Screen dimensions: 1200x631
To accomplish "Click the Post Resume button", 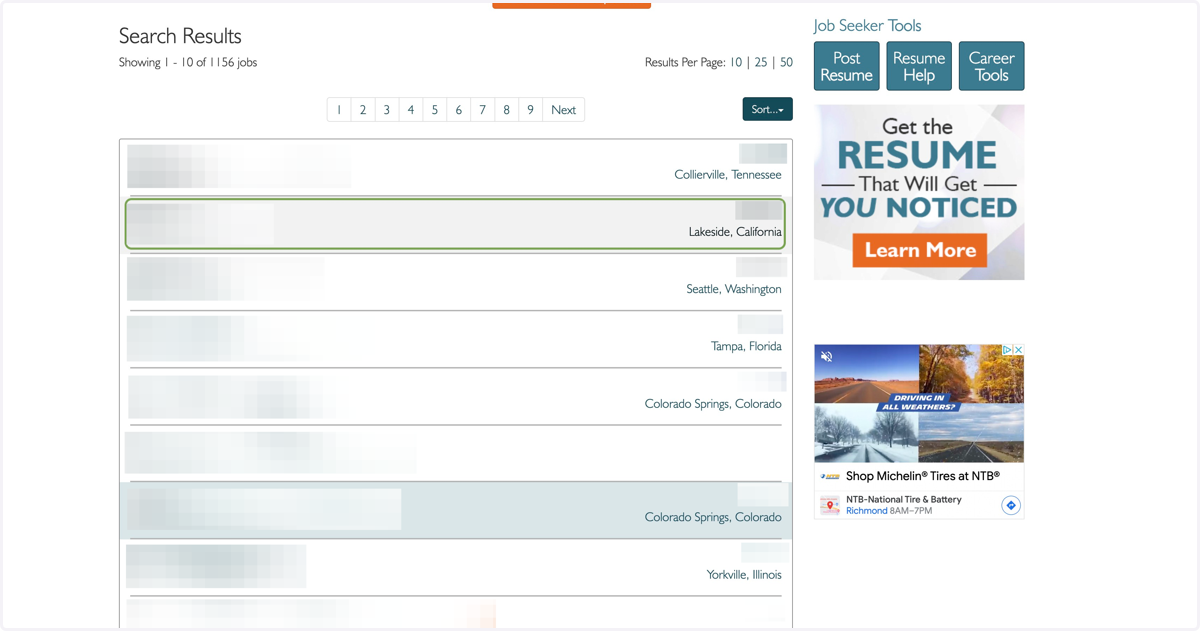I will coord(847,66).
